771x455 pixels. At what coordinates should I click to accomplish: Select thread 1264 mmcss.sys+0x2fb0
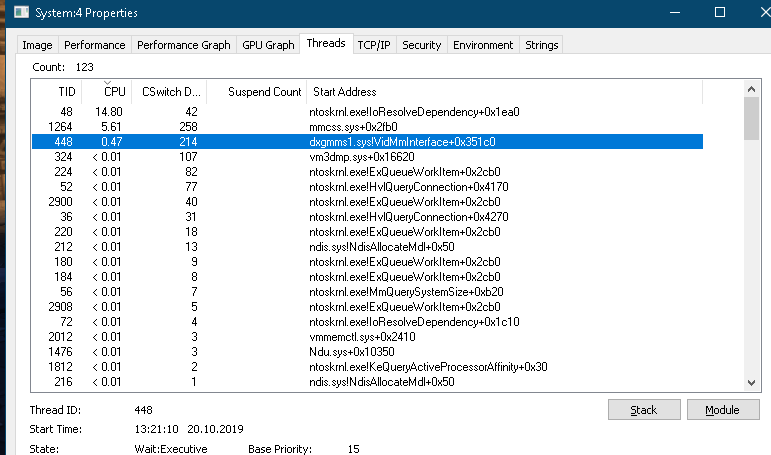[367, 127]
